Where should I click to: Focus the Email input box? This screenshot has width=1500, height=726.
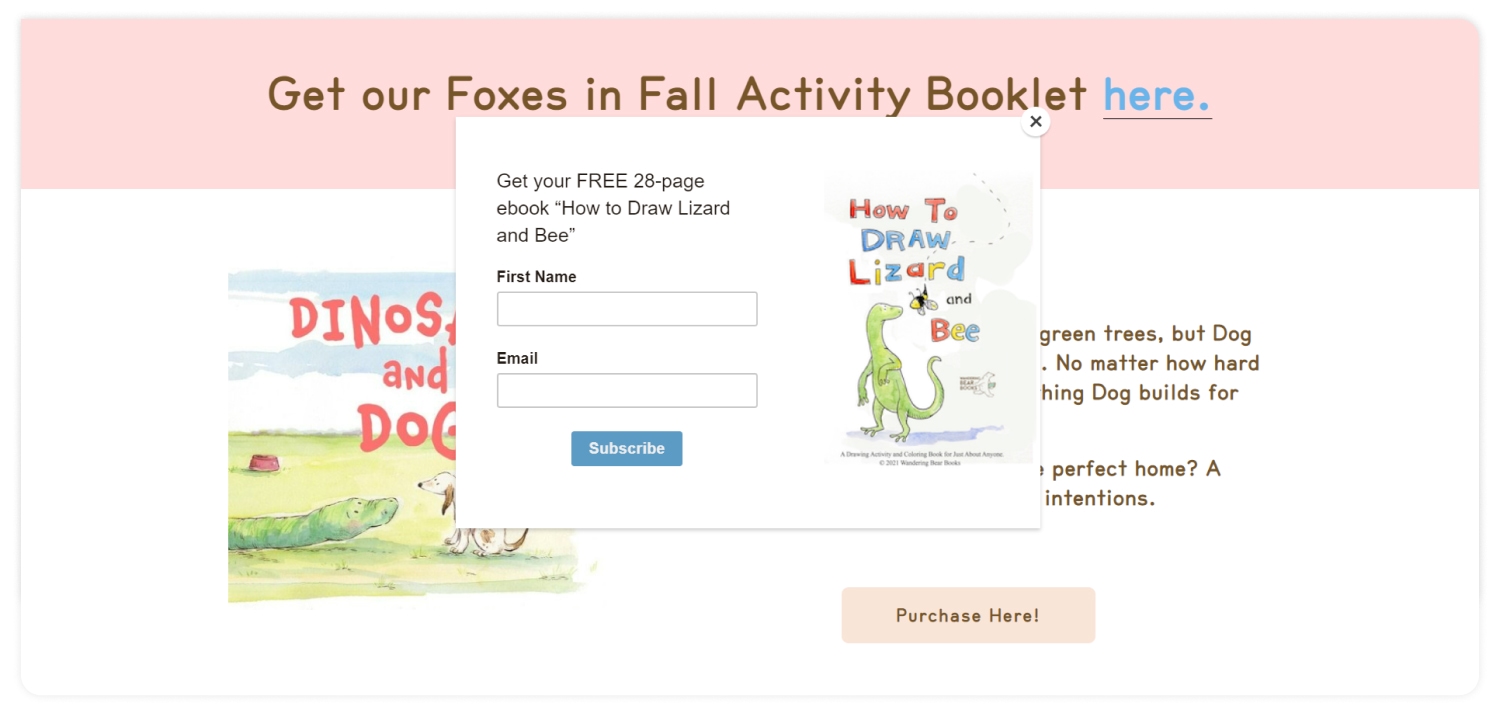click(x=627, y=390)
